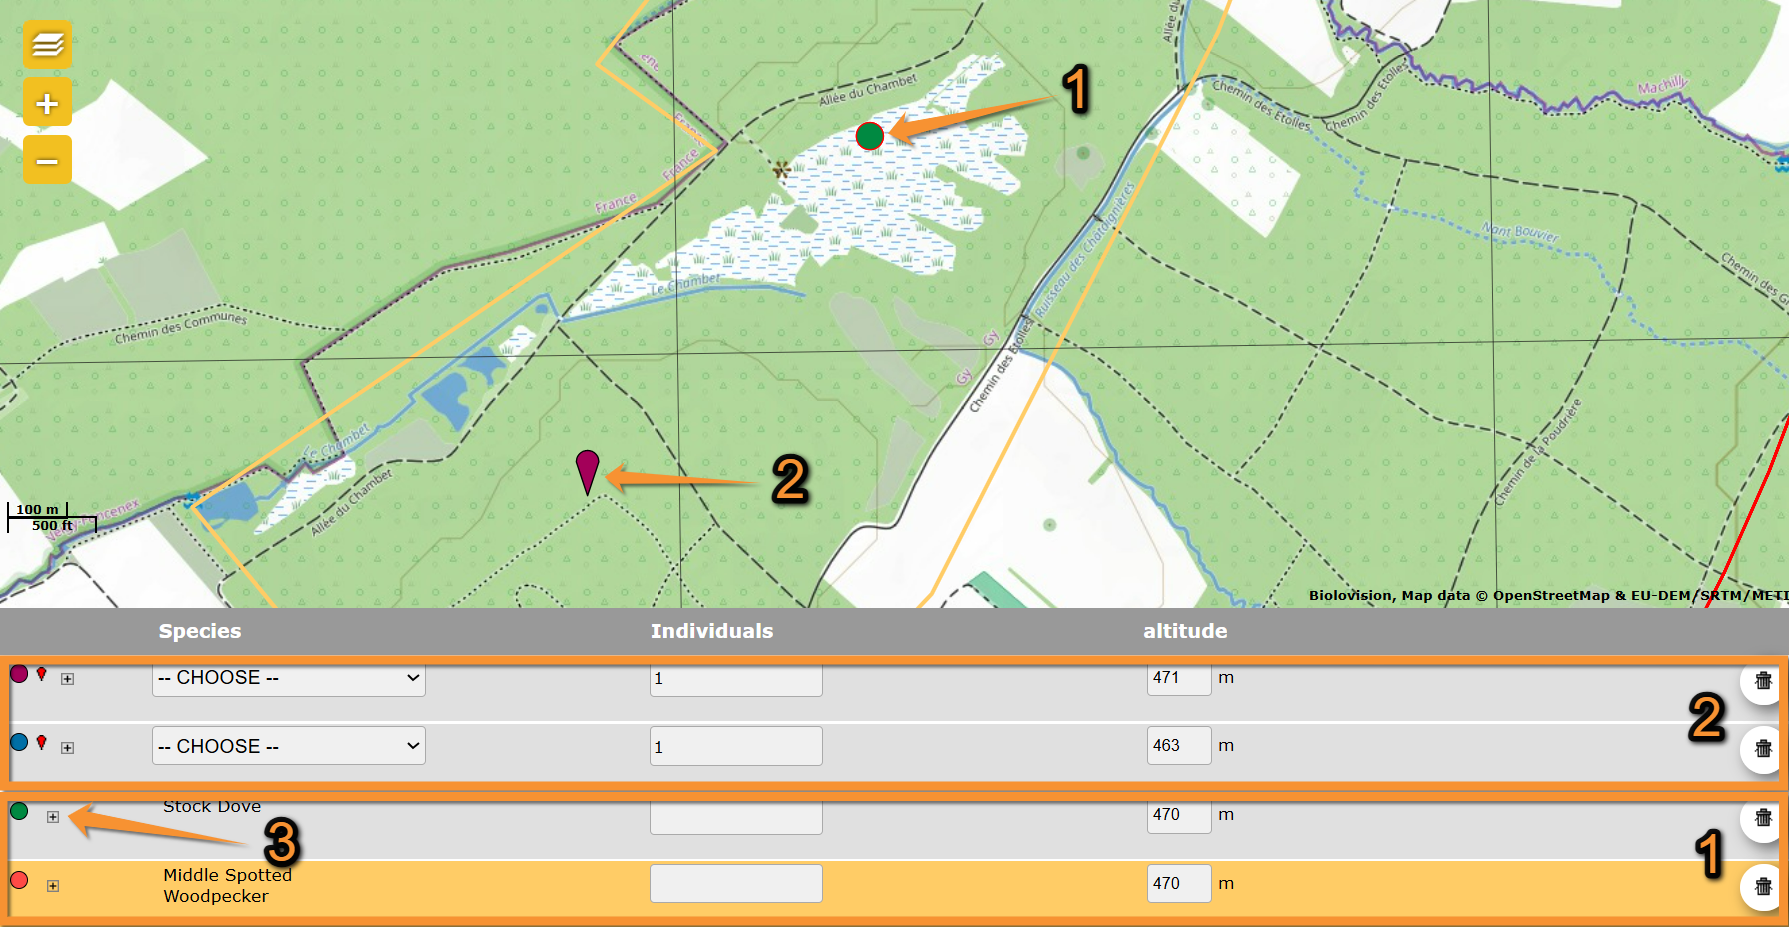Viewport: 1789px width, 927px height.
Task: Remove the Middle Spotted Woodpecker entry
Action: point(1762,886)
